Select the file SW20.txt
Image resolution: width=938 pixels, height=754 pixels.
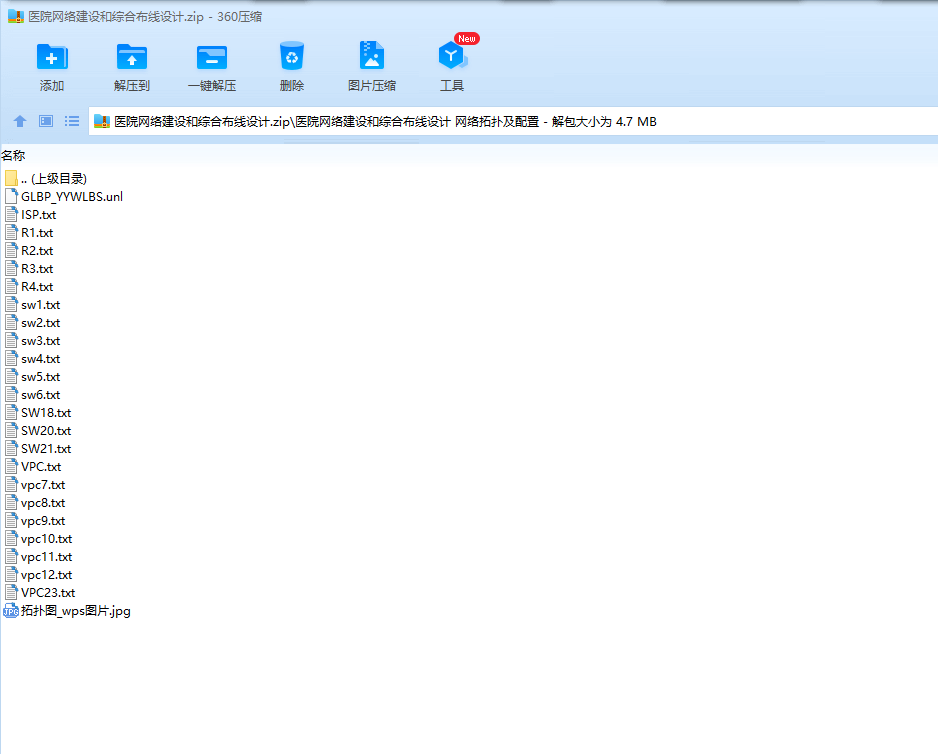point(38,430)
